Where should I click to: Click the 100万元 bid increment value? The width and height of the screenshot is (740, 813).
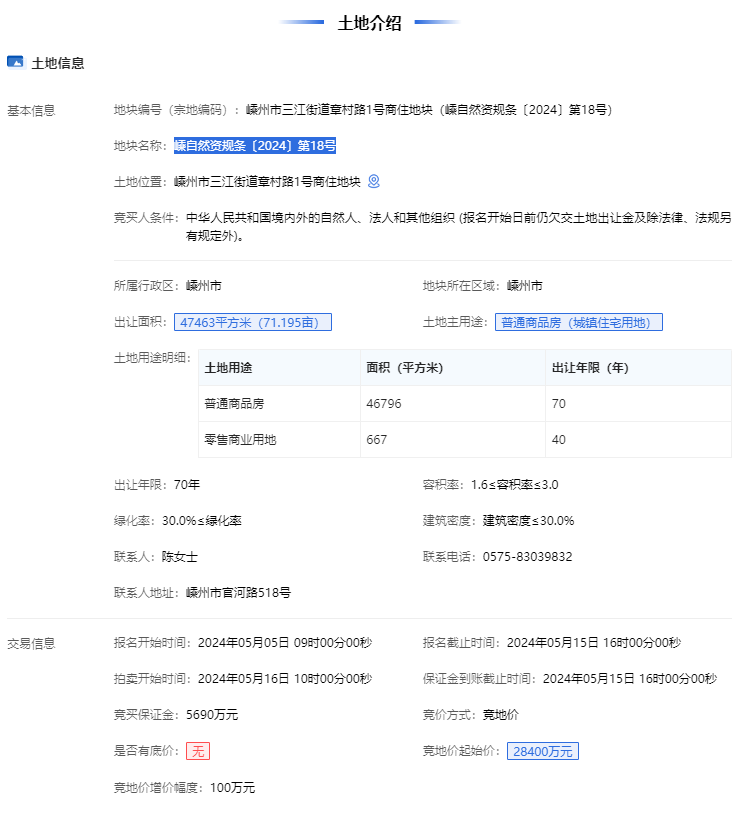[x=232, y=788]
